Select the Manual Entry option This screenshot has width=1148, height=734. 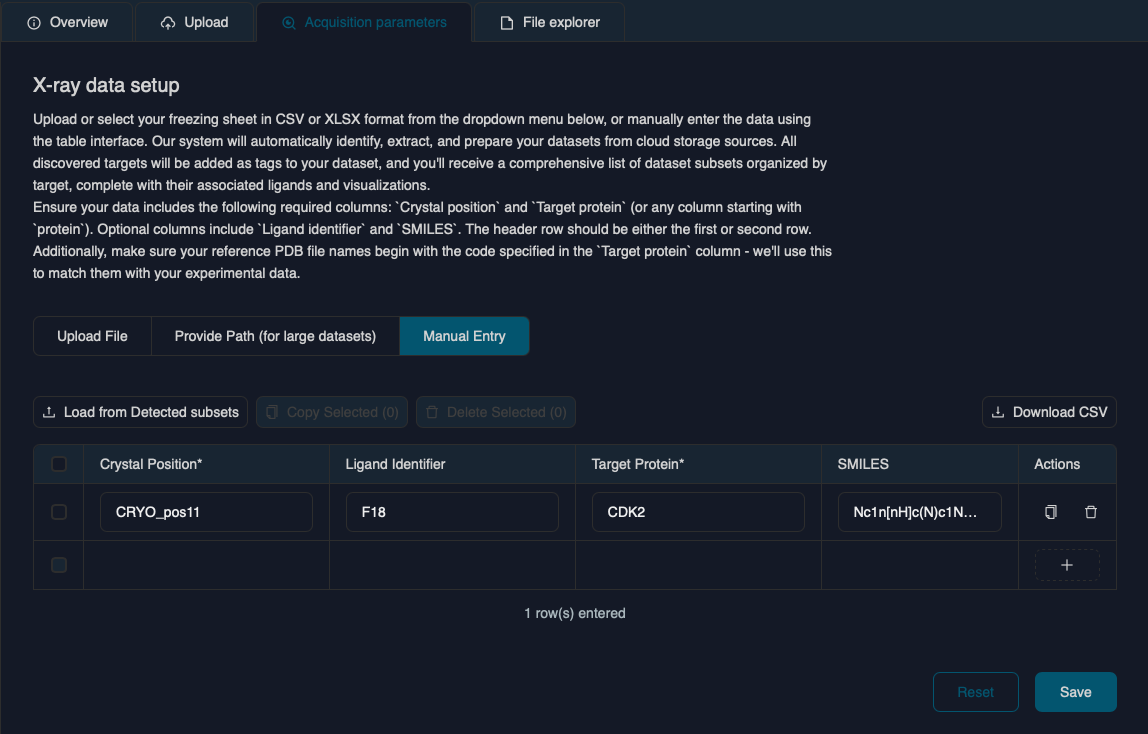coord(464,336)
